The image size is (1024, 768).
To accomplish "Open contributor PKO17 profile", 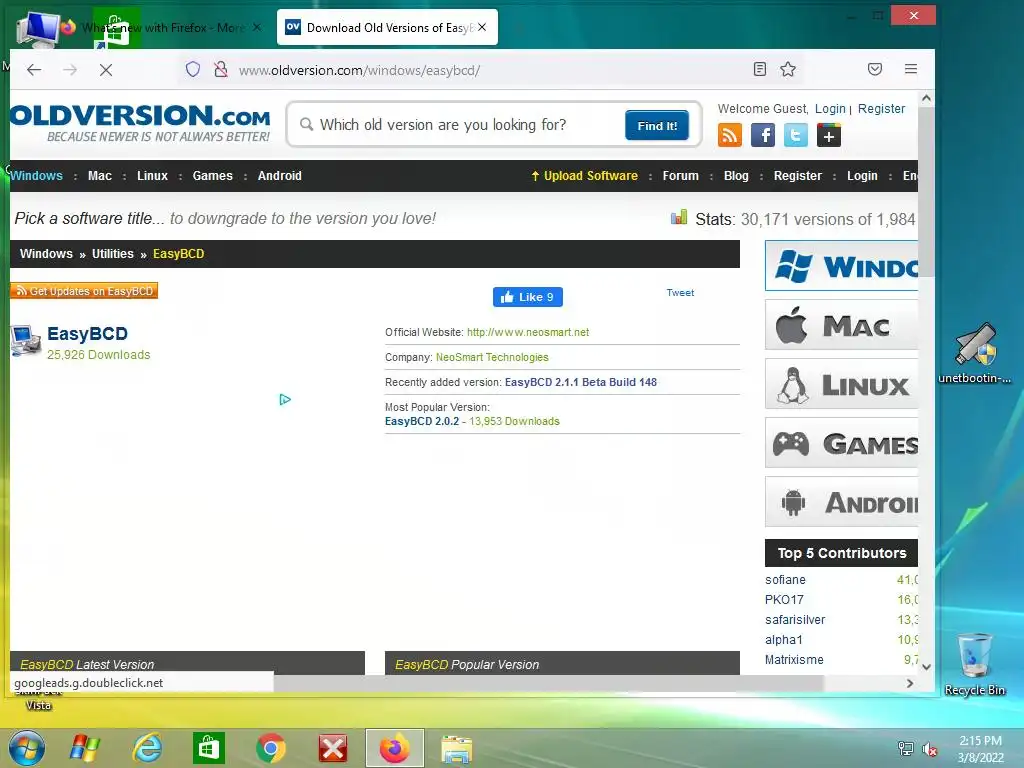I will [x=784, y=600].
